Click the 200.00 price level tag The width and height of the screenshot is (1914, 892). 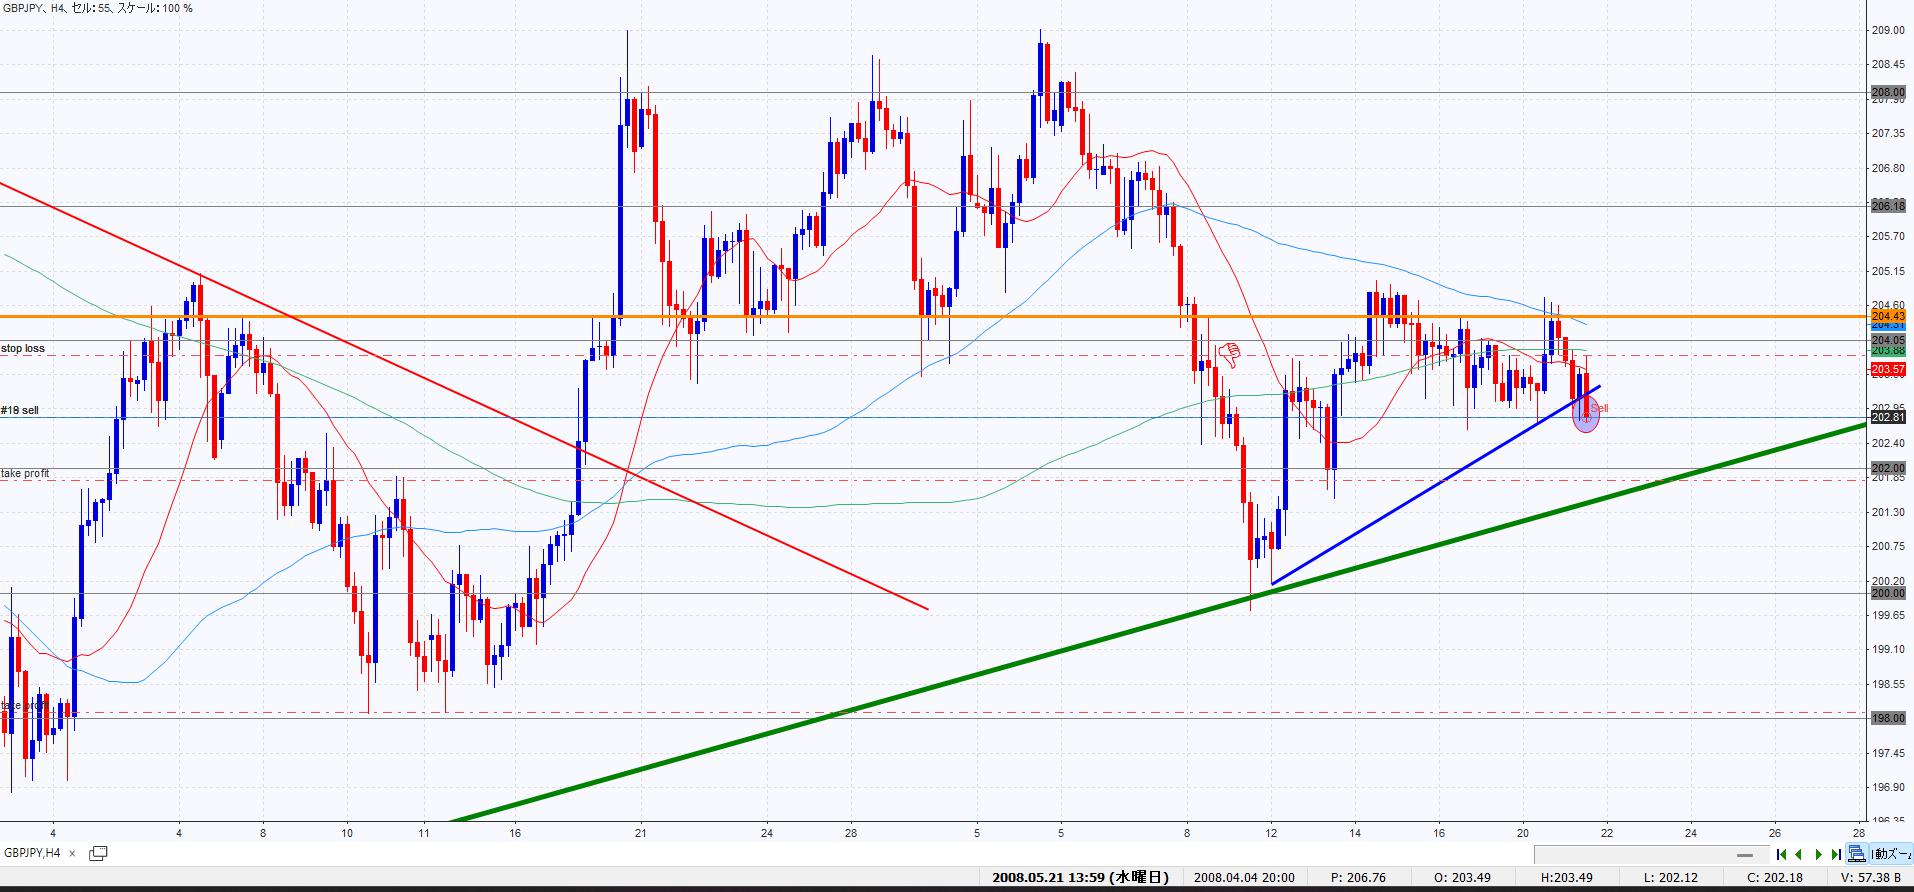[1888, 593]
